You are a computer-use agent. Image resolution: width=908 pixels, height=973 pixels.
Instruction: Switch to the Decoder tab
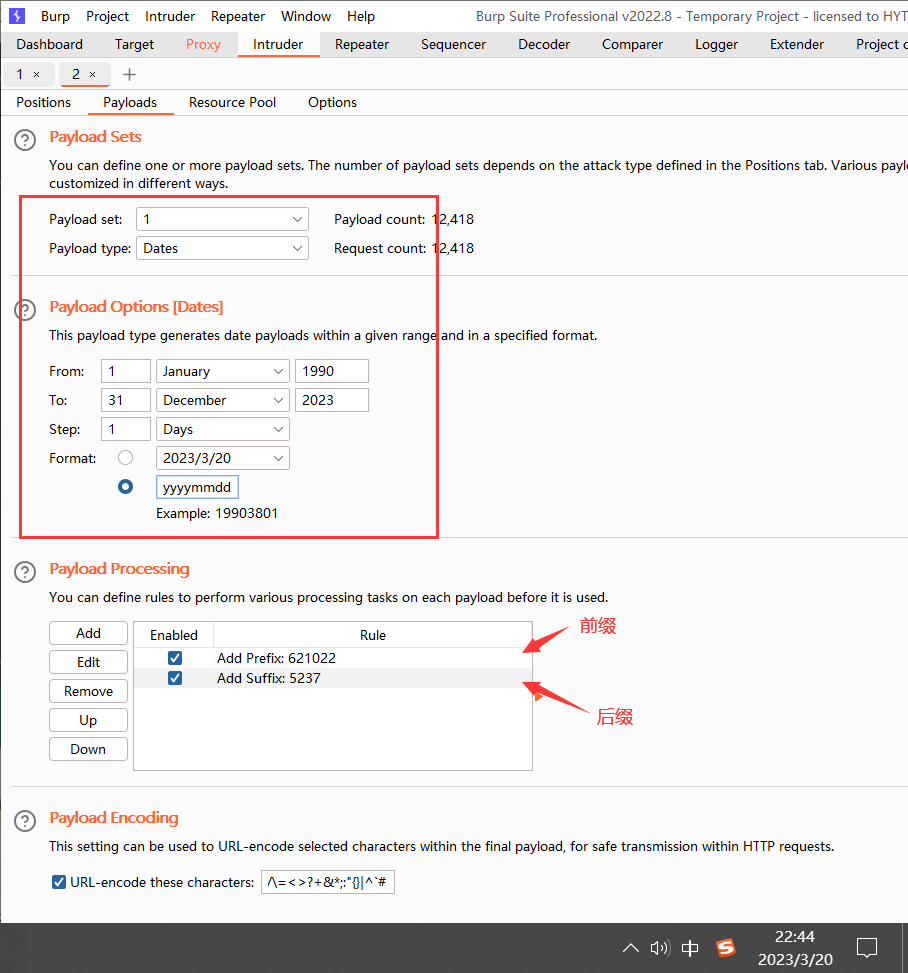tap(544, 45)
